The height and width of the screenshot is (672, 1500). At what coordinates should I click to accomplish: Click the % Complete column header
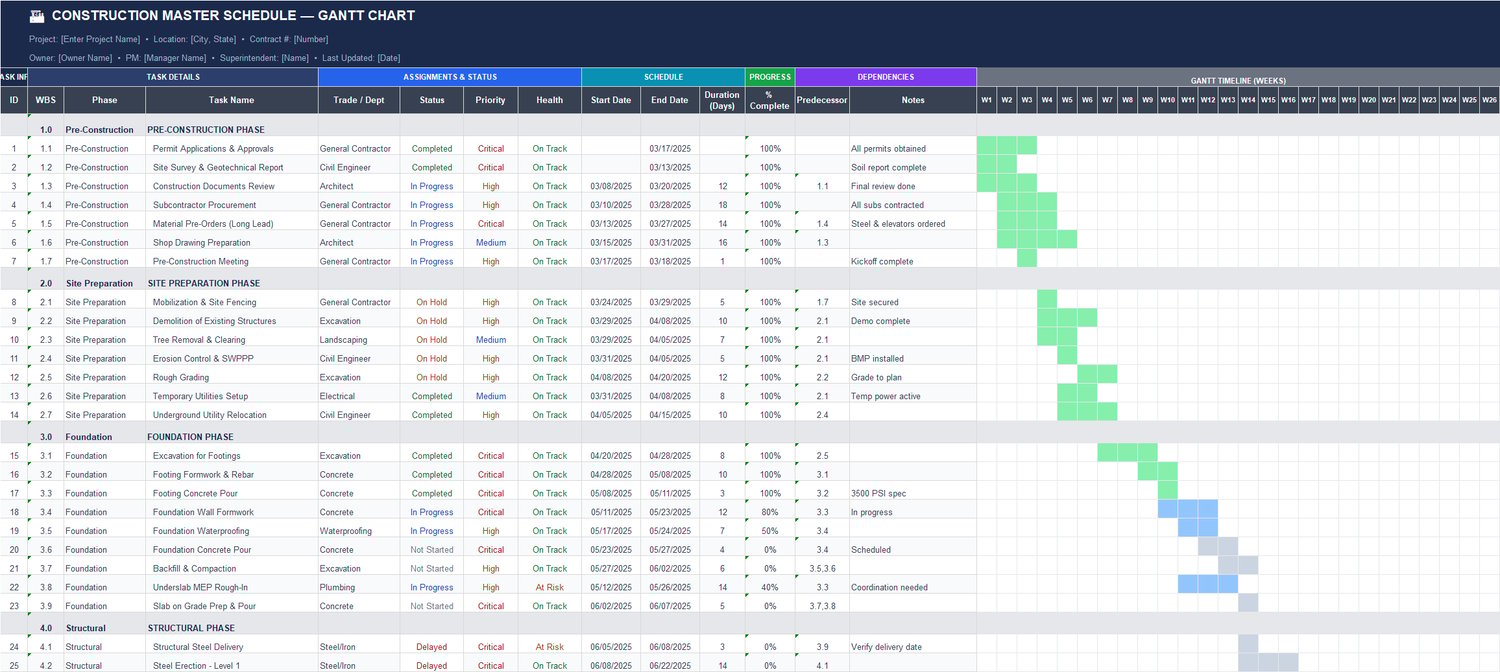[x=770, y=100]
